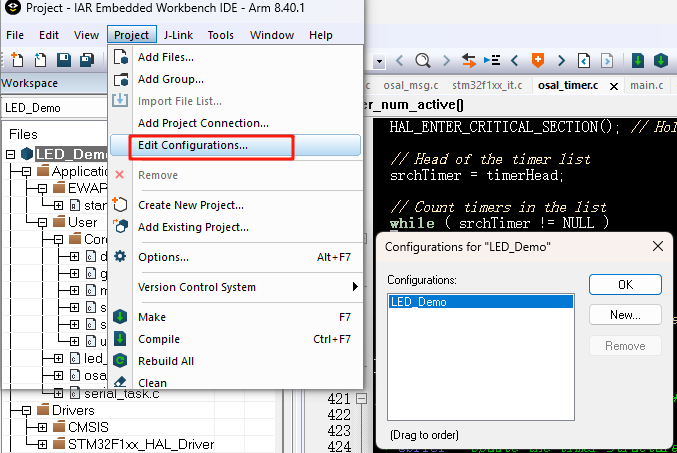
Task: Switch to the stm32f1xx_it.c tab
Action: coord(487,86)
